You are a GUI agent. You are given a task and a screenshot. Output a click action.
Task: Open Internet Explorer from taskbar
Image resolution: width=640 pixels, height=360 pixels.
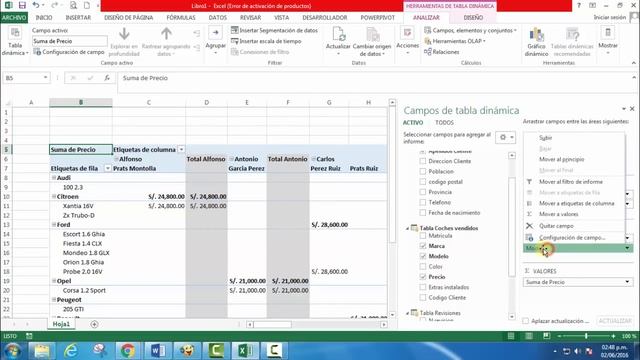71,351
